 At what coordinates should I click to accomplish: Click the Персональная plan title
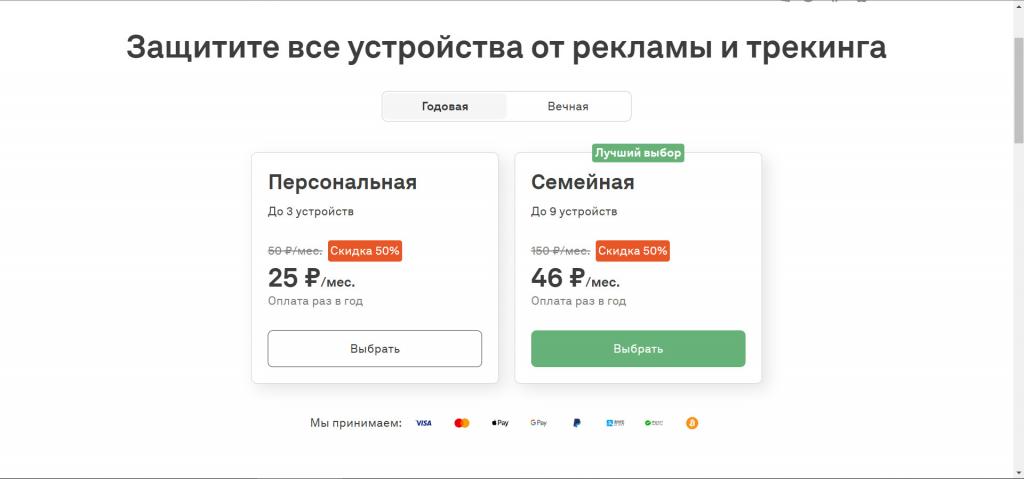(342, 182)
